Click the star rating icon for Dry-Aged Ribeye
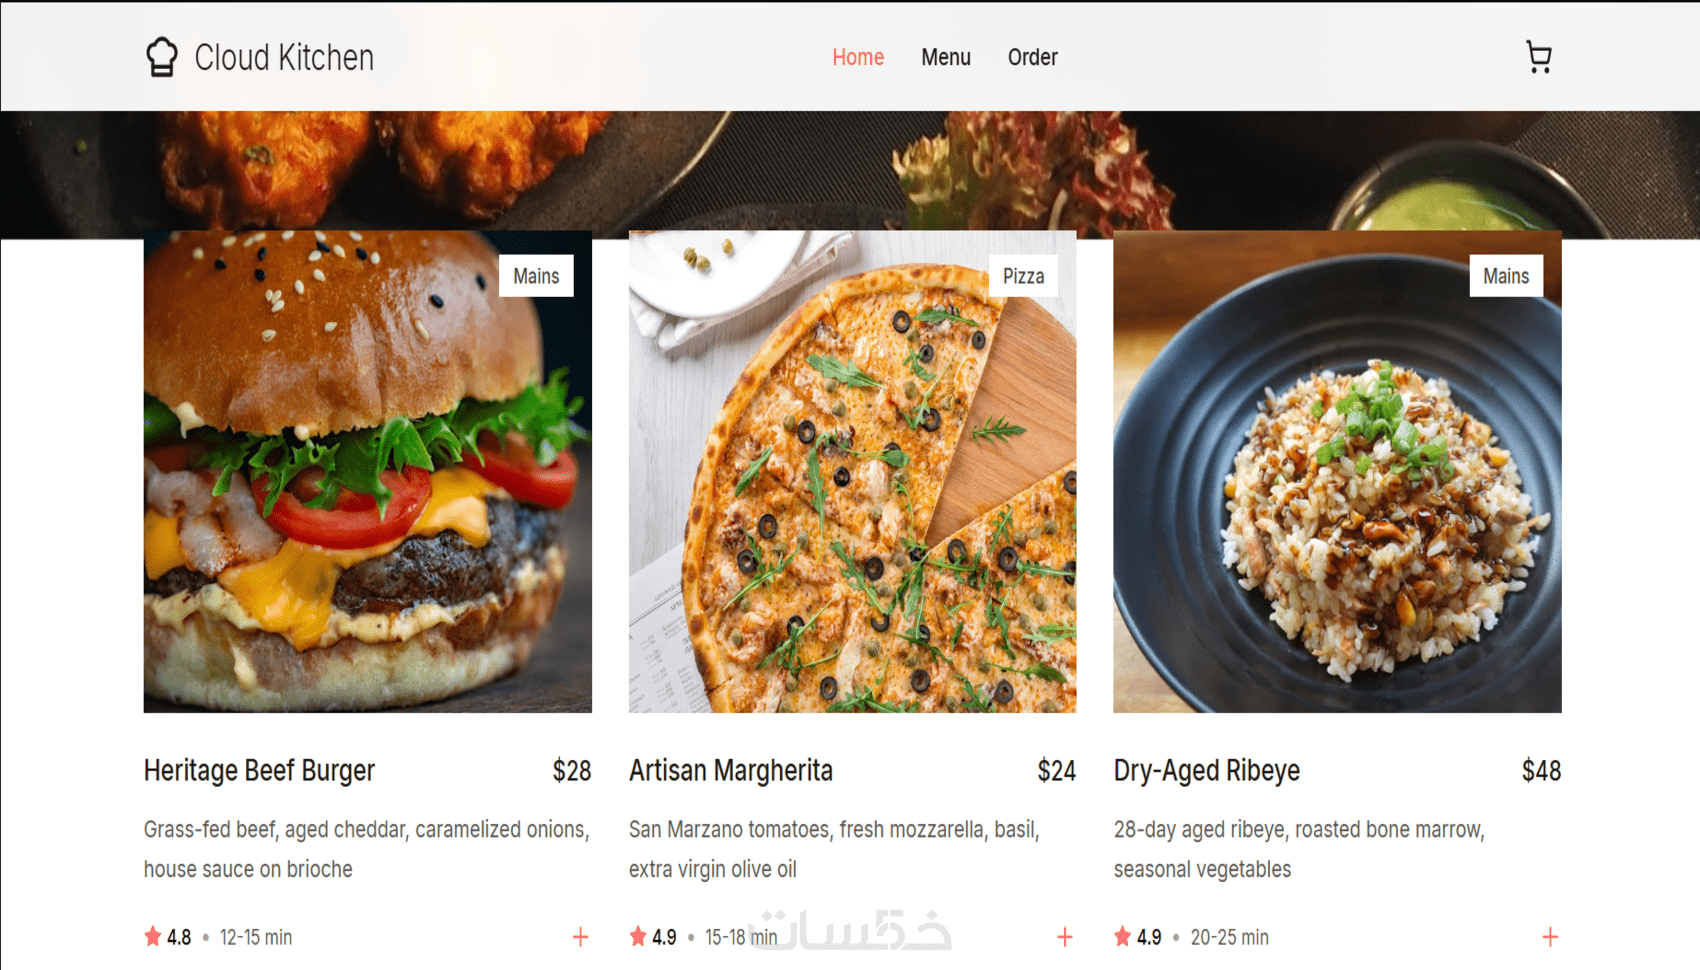 click(1122, 937)
